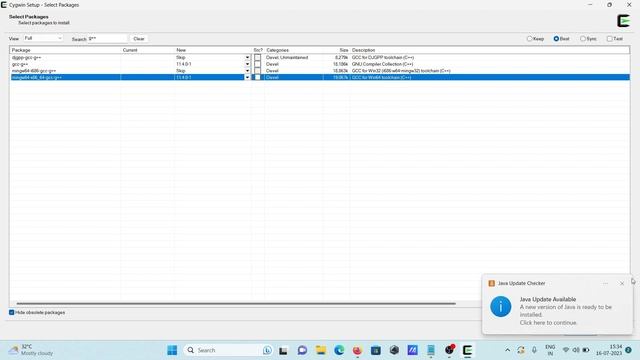Open the Chat app from the taskbar
640x360 pixels.
coord(302,350)
